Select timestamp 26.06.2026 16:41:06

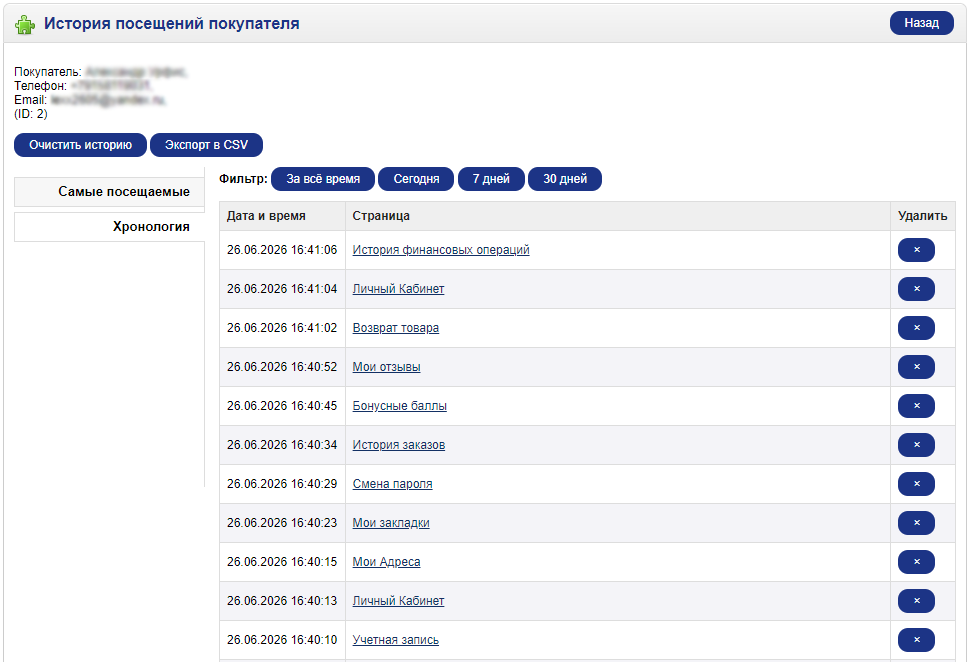tap(282, 250)
